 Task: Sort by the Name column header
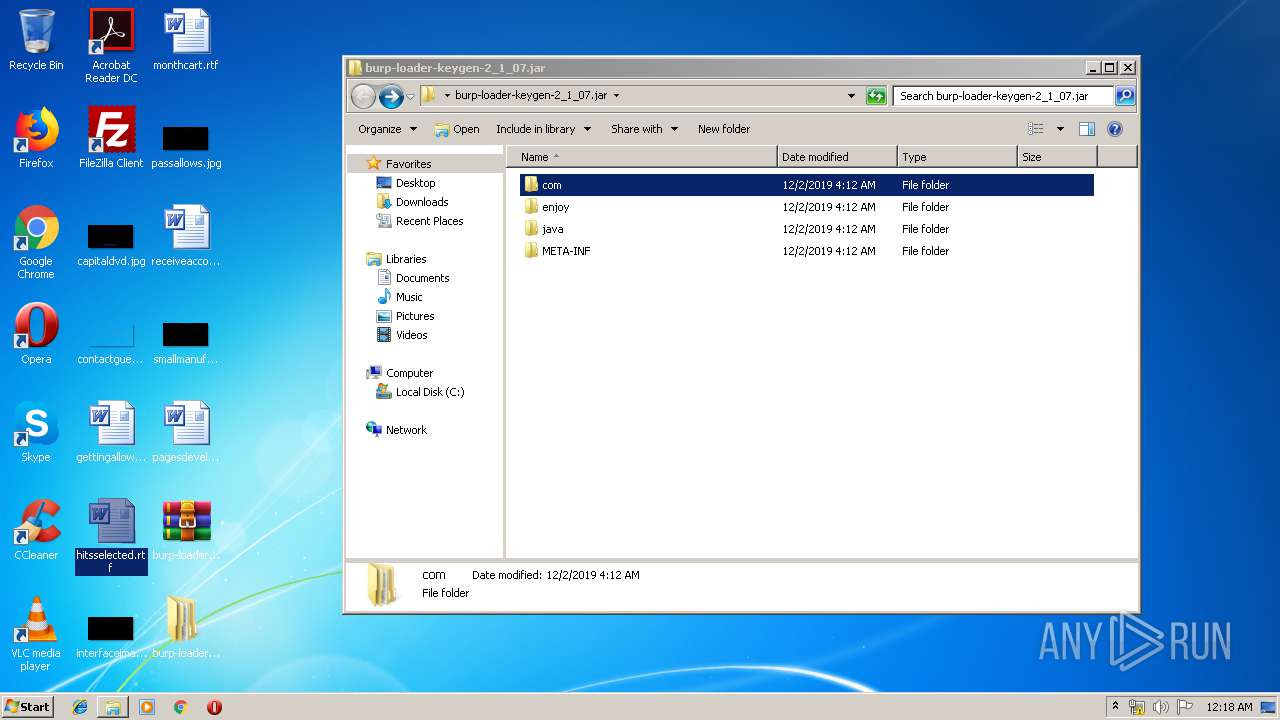tap(642, 157)
